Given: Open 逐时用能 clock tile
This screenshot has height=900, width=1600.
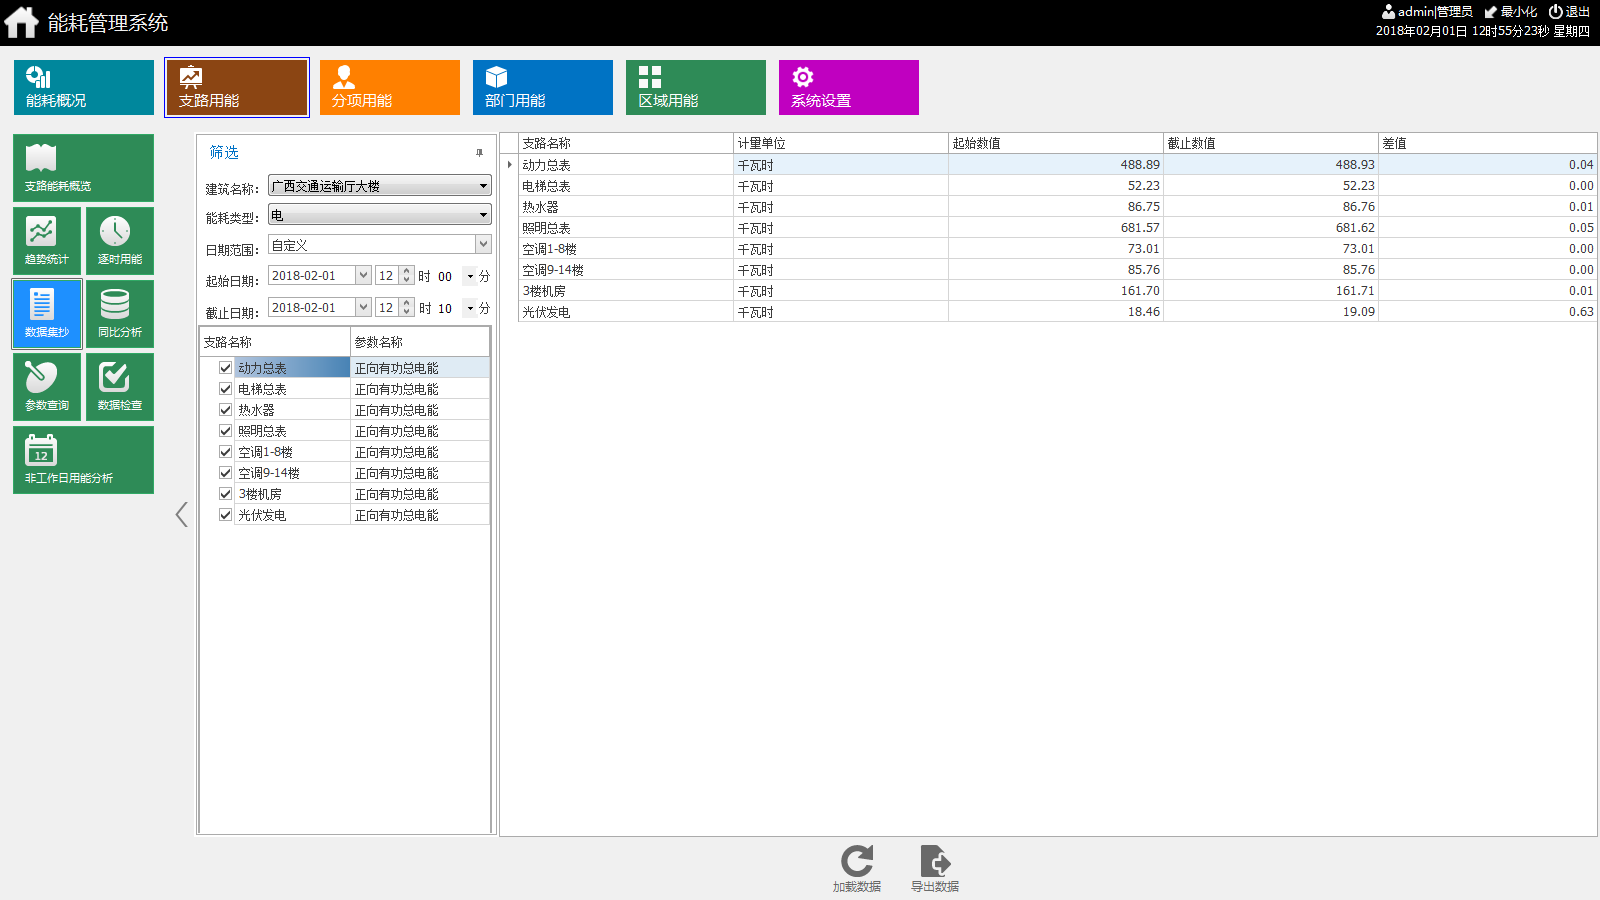Looking at the screenshot, I should pos(120,241).
